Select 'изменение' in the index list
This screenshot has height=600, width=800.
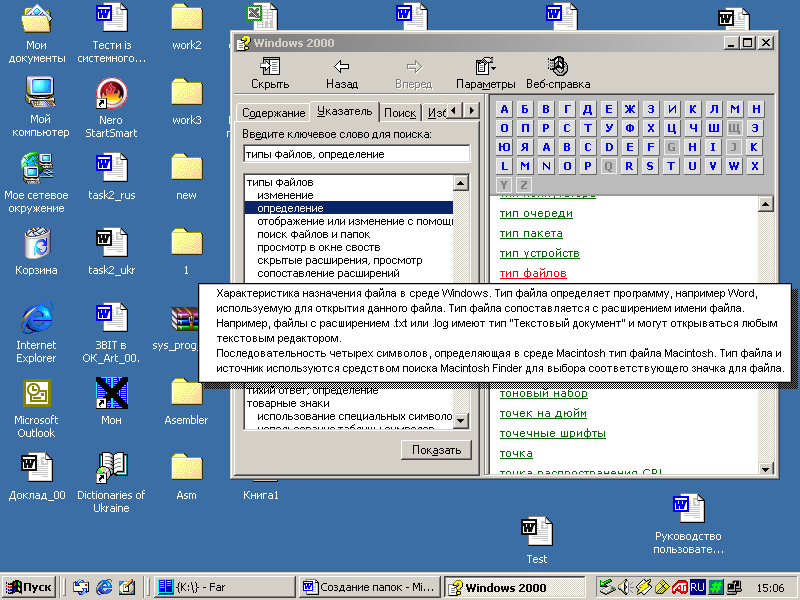[285, 195]
